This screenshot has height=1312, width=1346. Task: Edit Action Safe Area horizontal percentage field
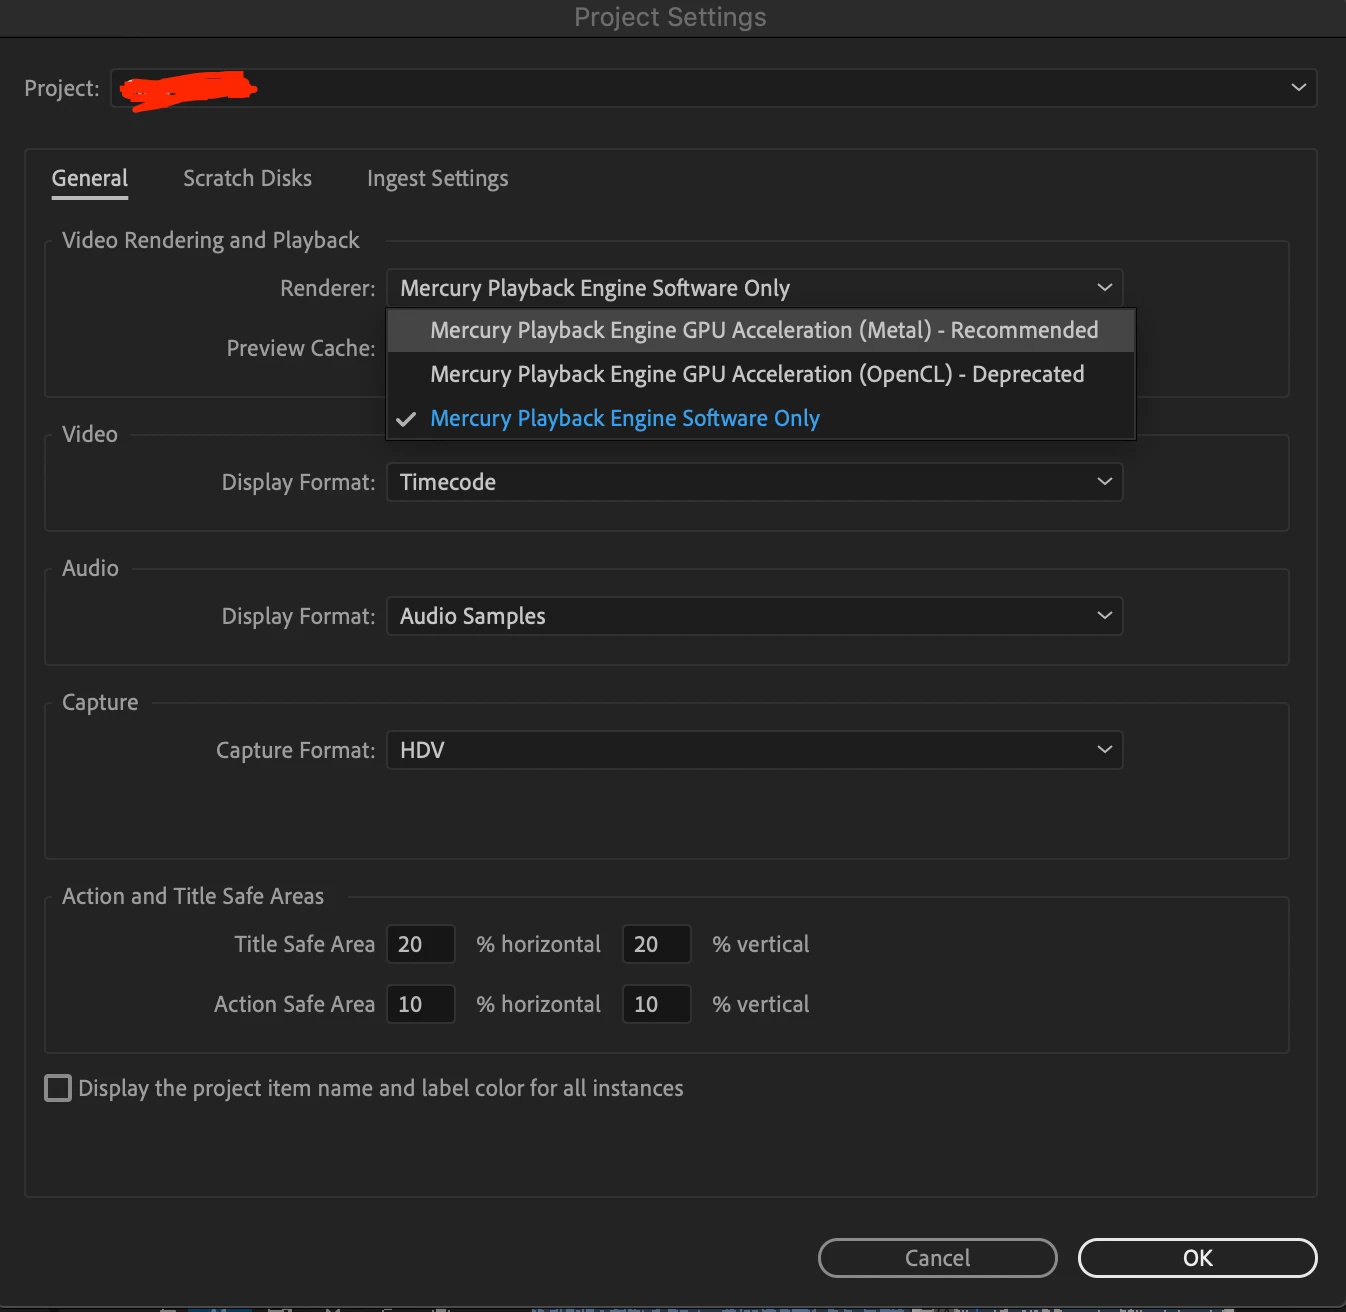[x=421, y=1004]
